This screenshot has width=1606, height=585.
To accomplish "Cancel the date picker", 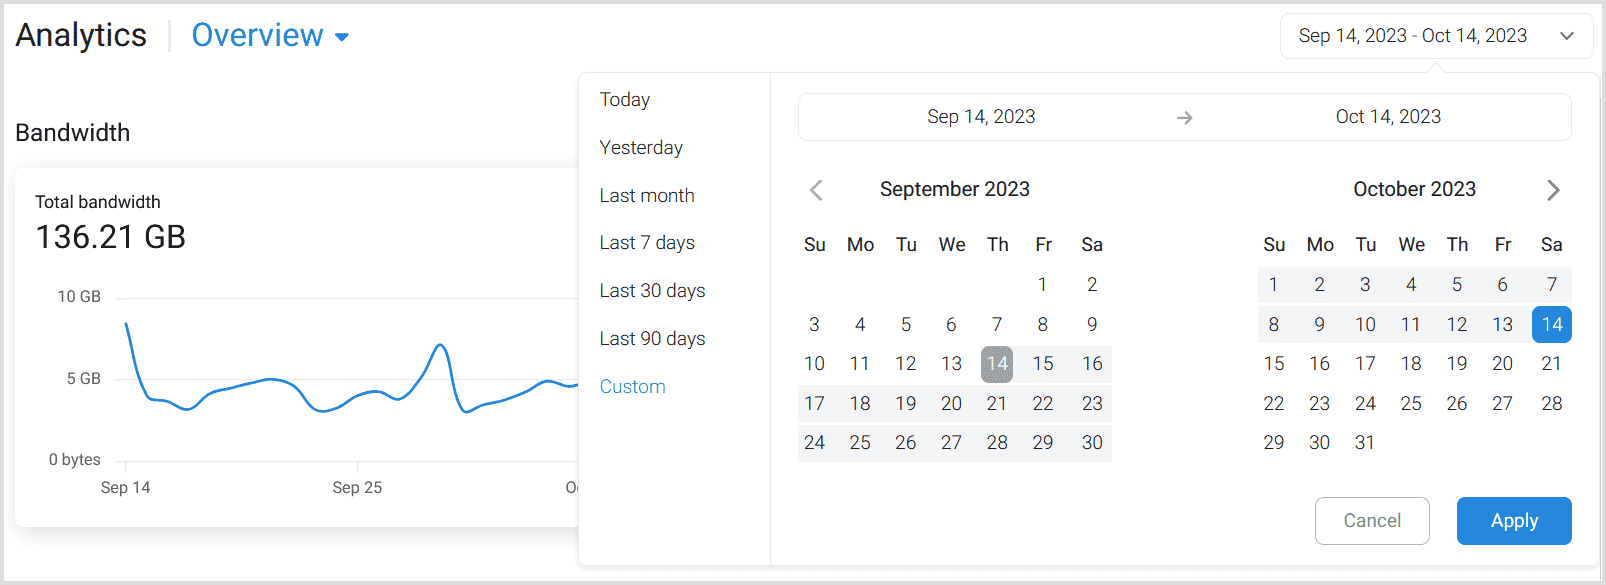I will [x=1372, y=521].
